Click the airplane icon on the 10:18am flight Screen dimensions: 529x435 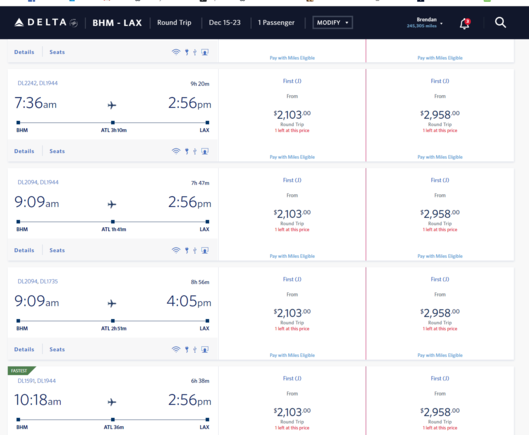click(112, 402)
